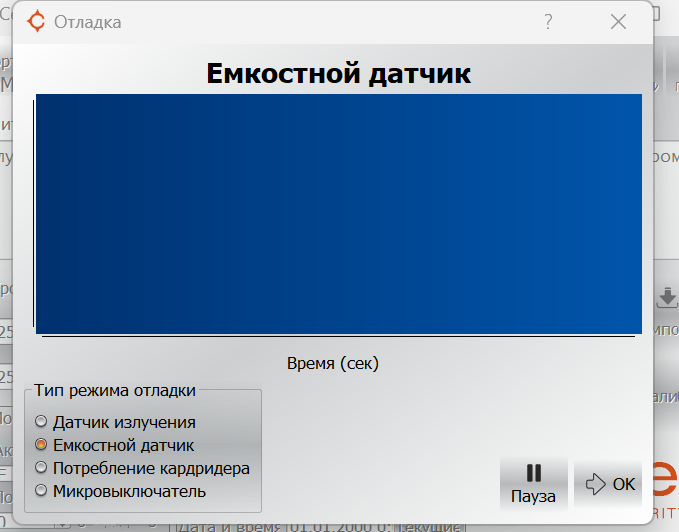
Task: Confirm the dialog with OK button
Action: [608, 484]
